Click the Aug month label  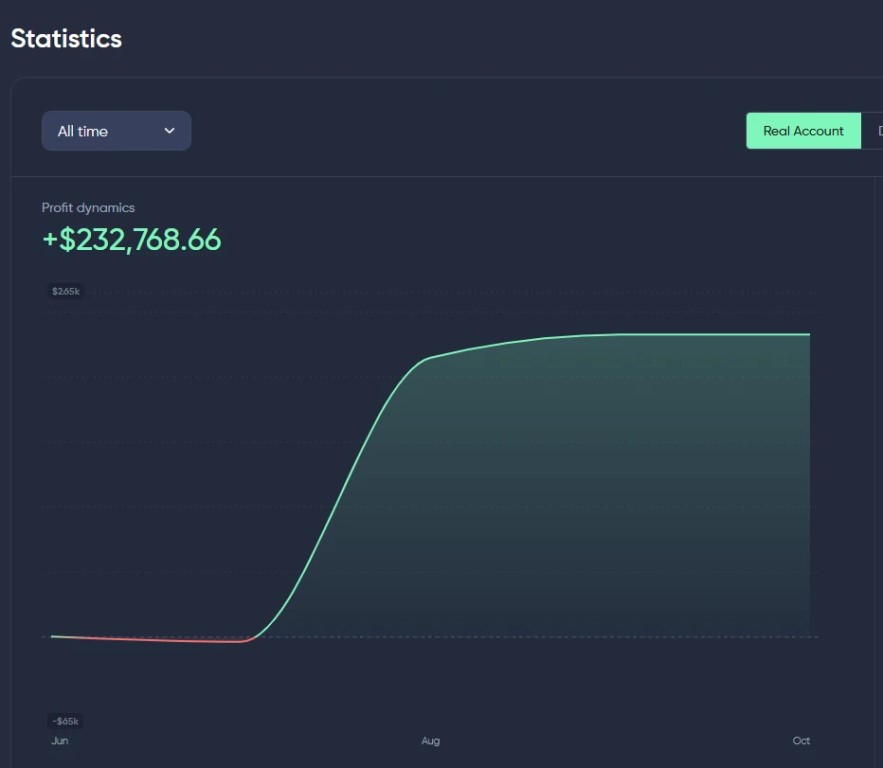coord(431,740)
